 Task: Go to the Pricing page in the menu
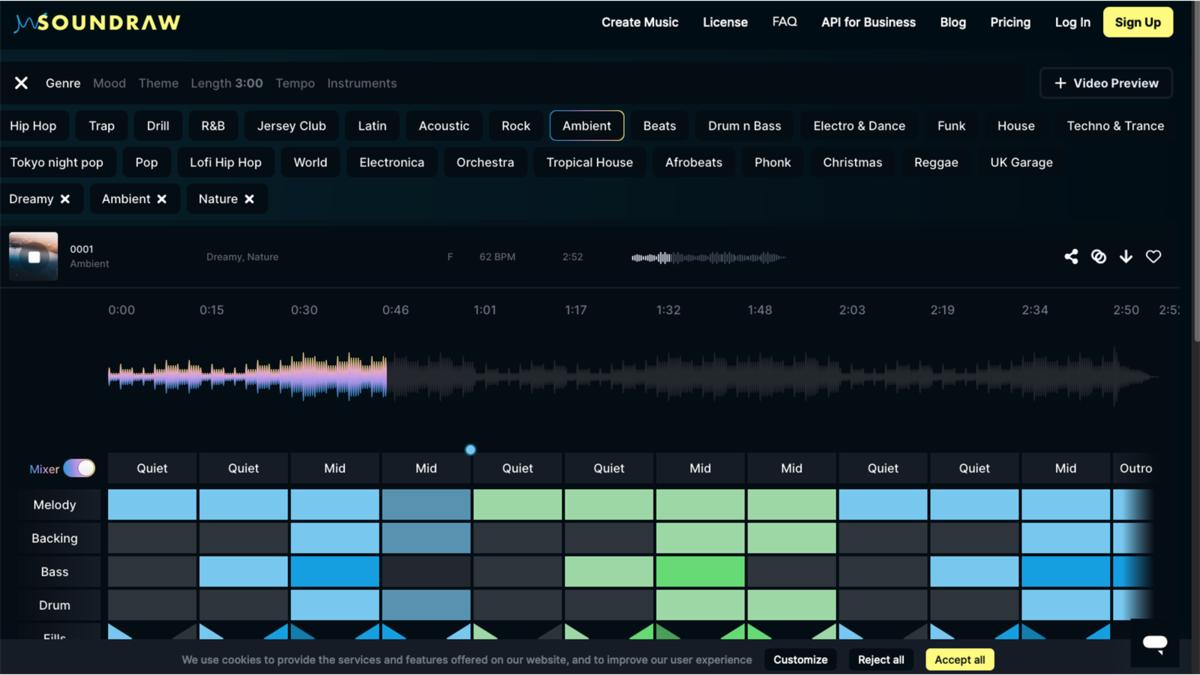click(1010, 22)
